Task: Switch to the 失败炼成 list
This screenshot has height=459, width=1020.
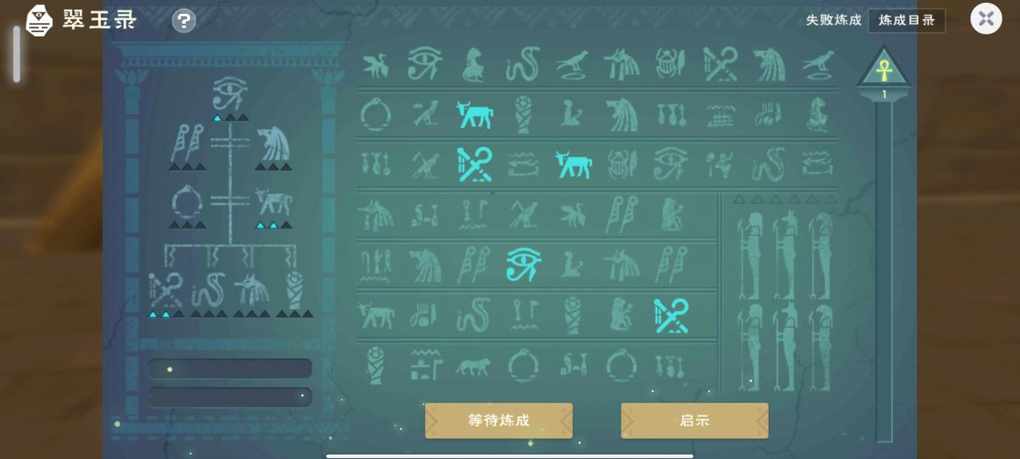Action: 833,20
